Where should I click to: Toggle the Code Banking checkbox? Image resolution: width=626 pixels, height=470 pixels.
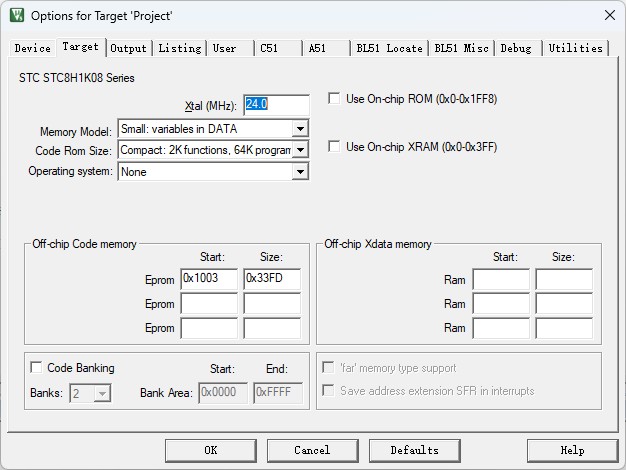[37, 368]
